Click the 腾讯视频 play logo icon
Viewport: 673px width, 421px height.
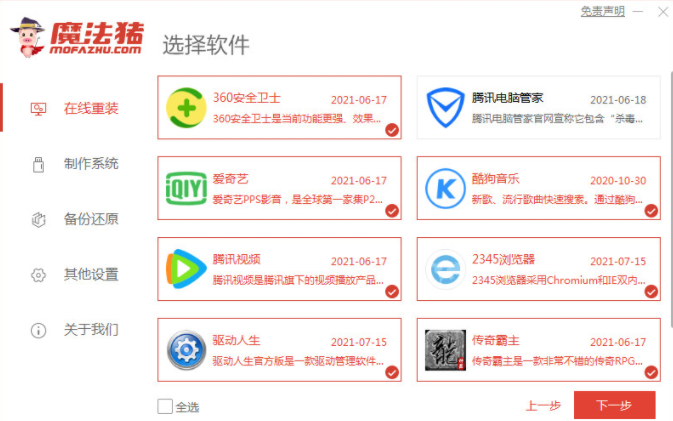coord(186,269)
